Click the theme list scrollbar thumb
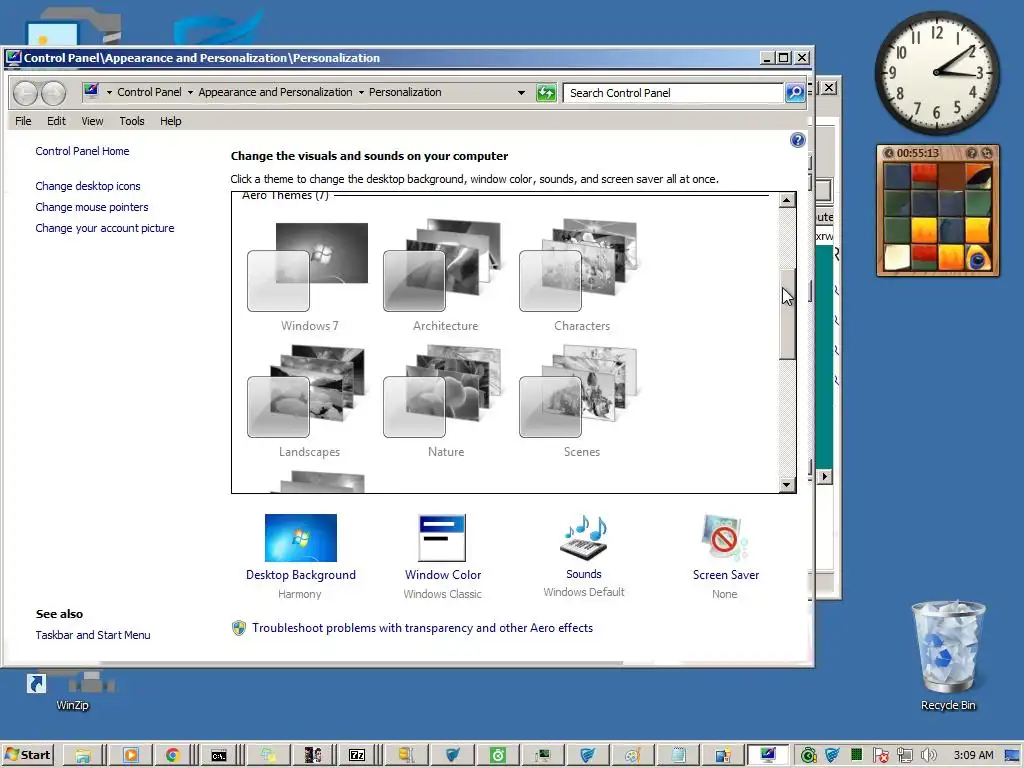 point(787,314)
